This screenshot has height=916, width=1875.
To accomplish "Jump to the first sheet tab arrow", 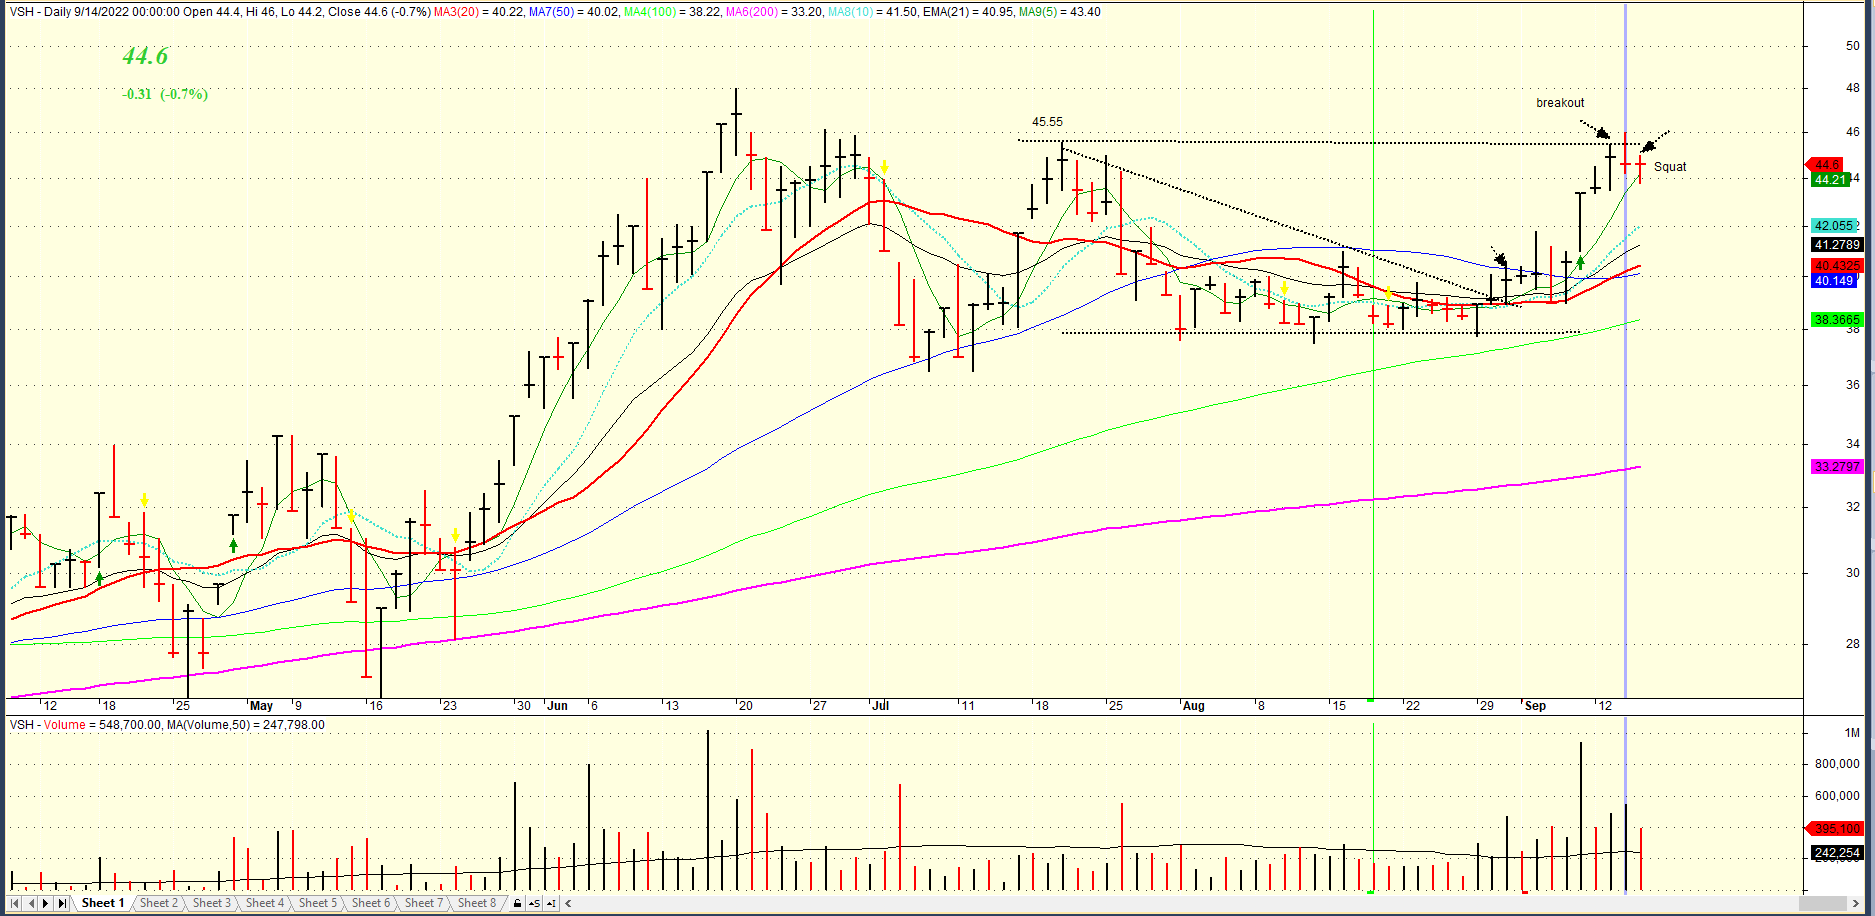I will point(14,903).
